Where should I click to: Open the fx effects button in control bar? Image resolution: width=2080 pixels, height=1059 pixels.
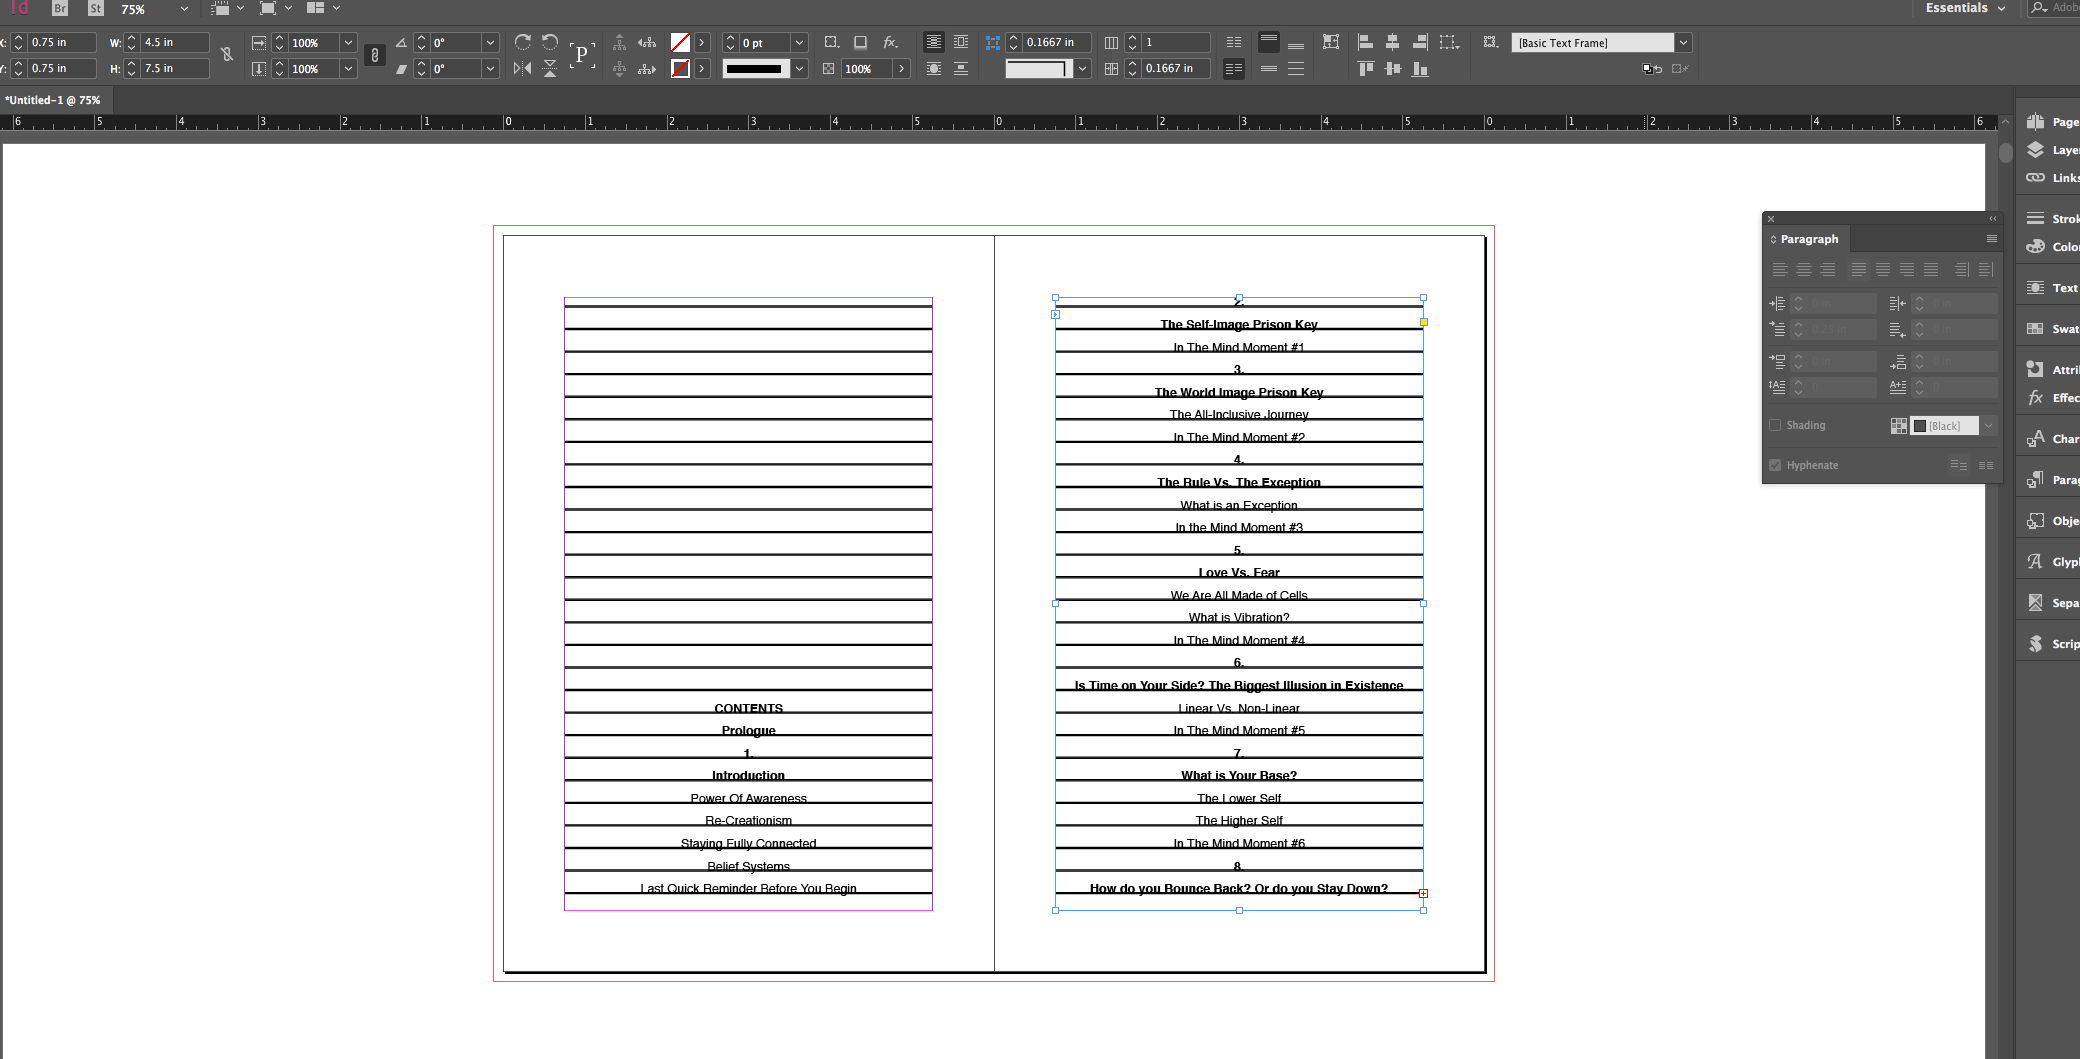(889, 42)
